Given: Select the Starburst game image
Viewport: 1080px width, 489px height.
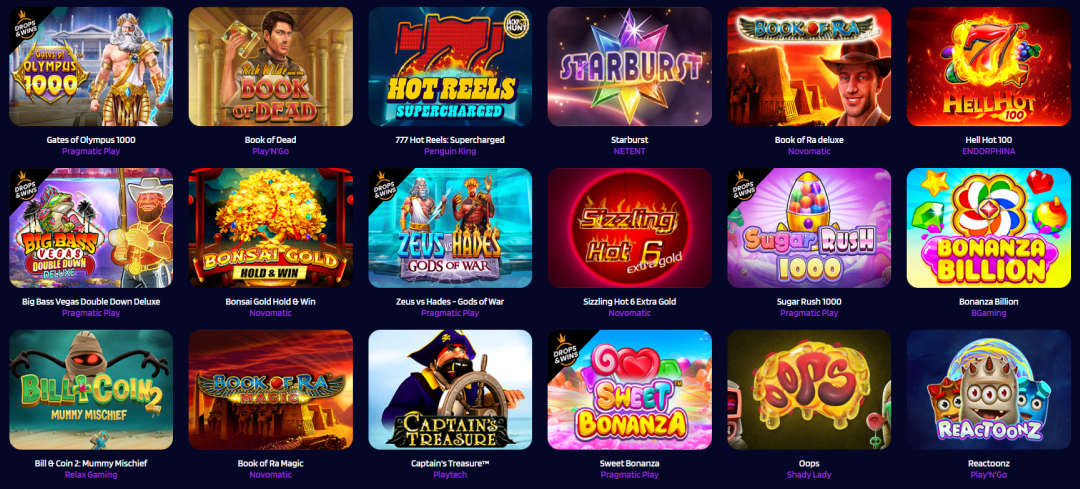Looking at the screenshot, I should click(630, 67).
